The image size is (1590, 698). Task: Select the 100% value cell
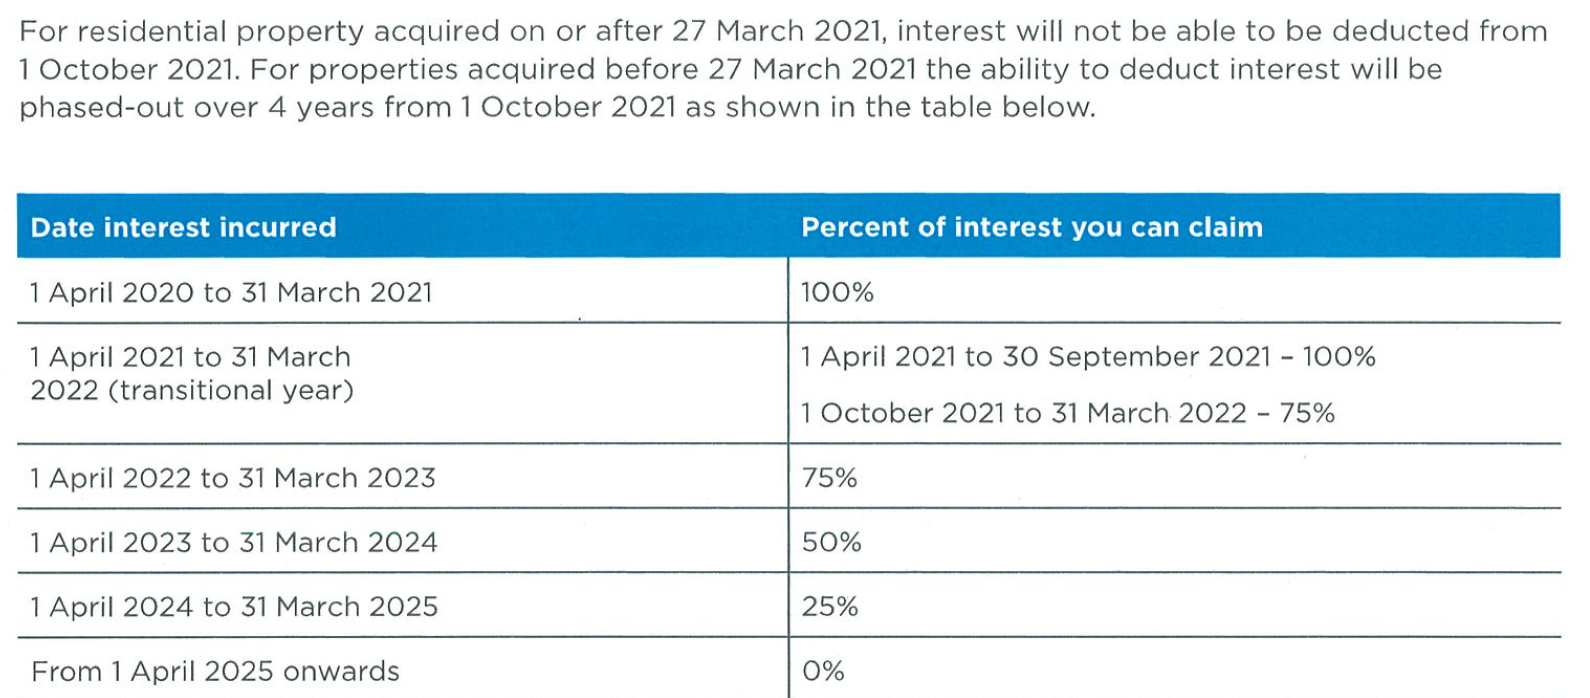(x=1174, y=291)
